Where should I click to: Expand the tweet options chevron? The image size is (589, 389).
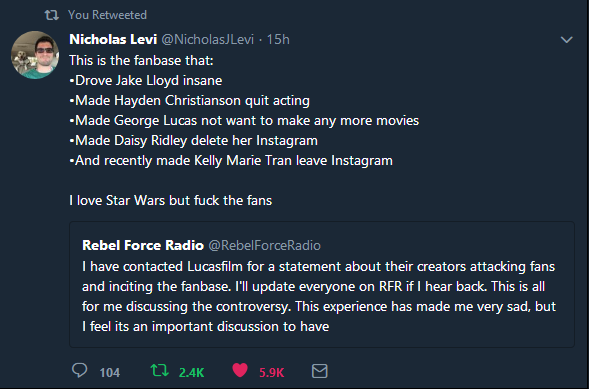[566, 39]
